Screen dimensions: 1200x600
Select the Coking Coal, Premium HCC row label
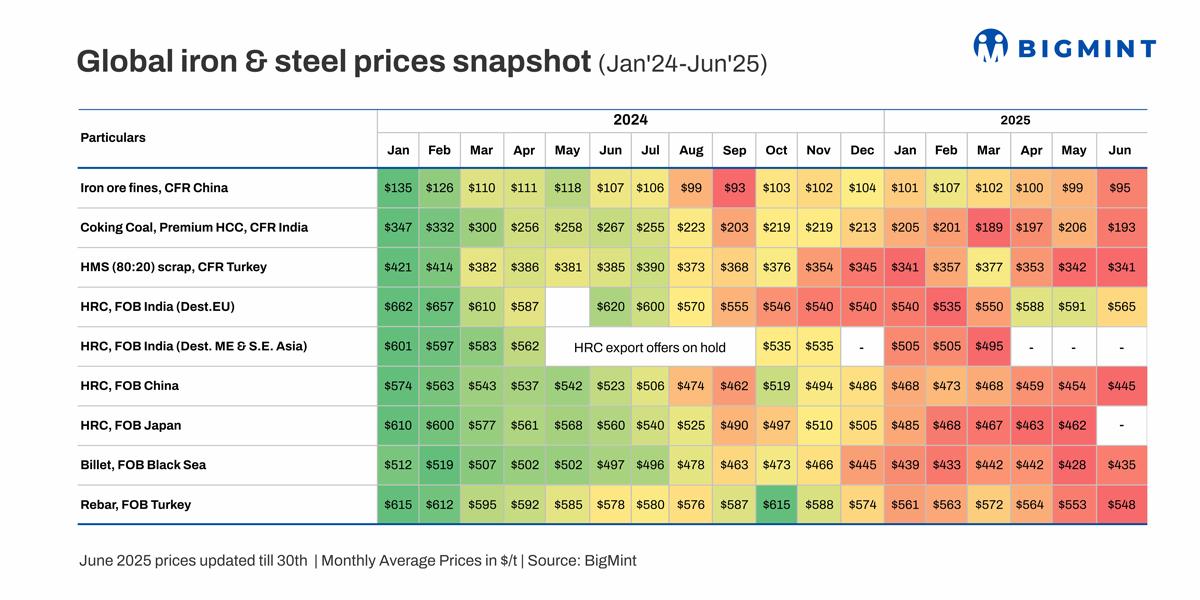click(194, 228)
